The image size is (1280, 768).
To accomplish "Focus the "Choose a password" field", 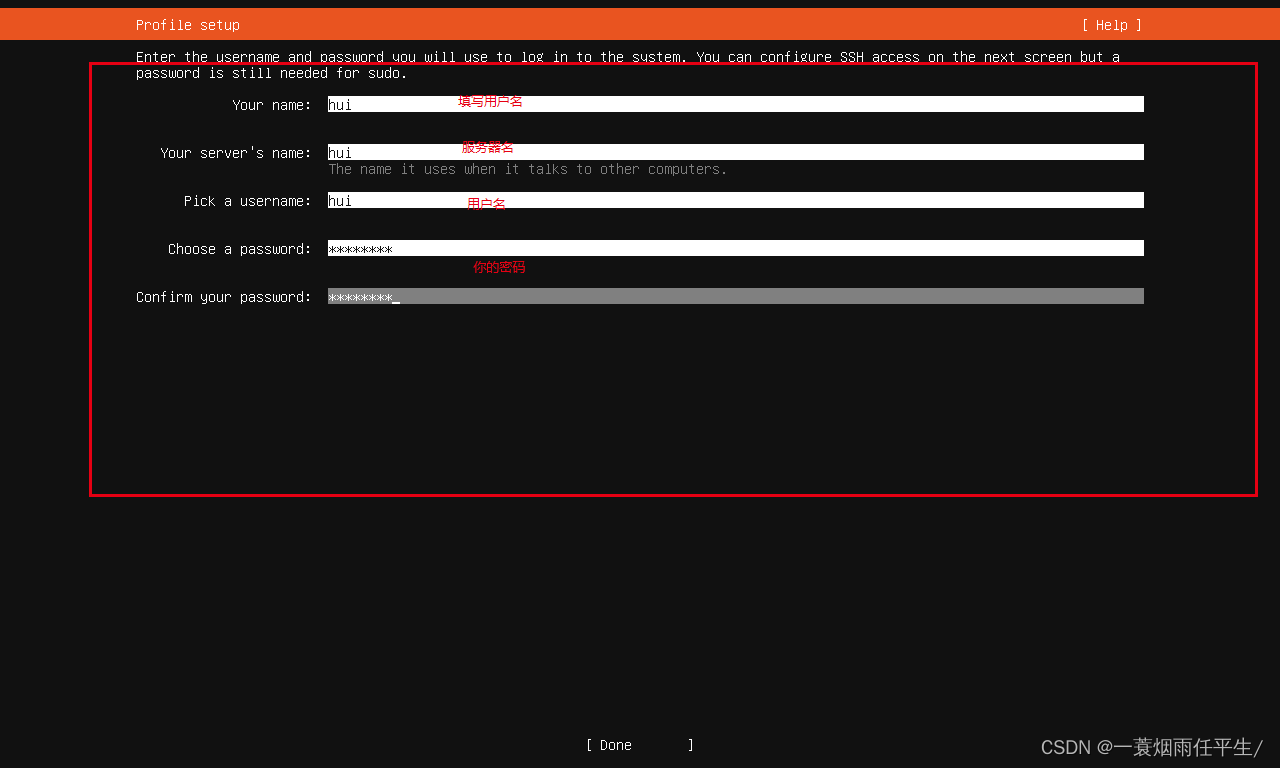I will tap(736, 248).
